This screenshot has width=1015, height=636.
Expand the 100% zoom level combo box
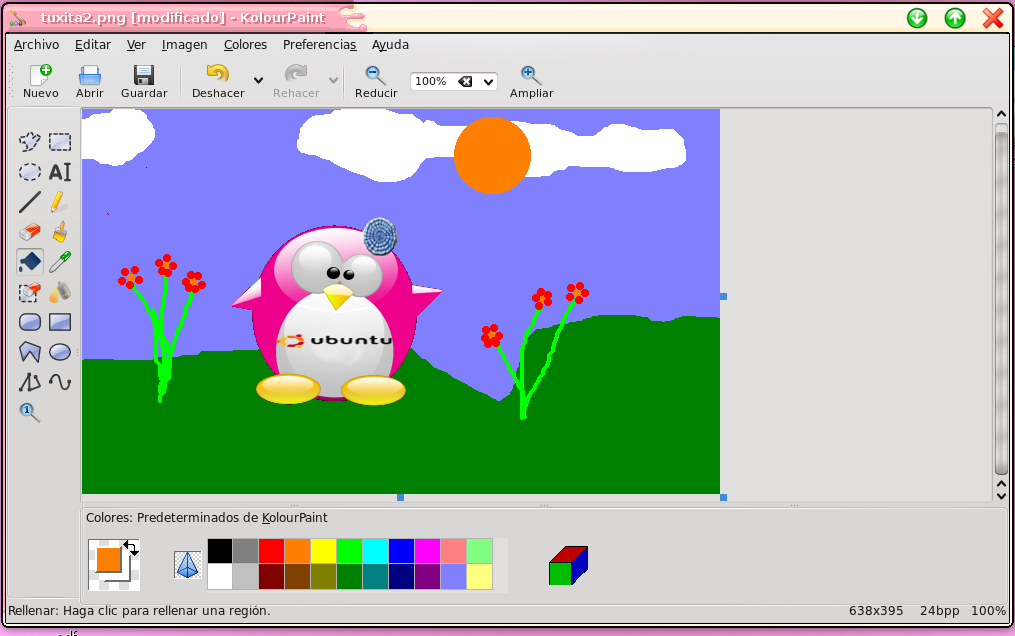[x=488, y=82]
